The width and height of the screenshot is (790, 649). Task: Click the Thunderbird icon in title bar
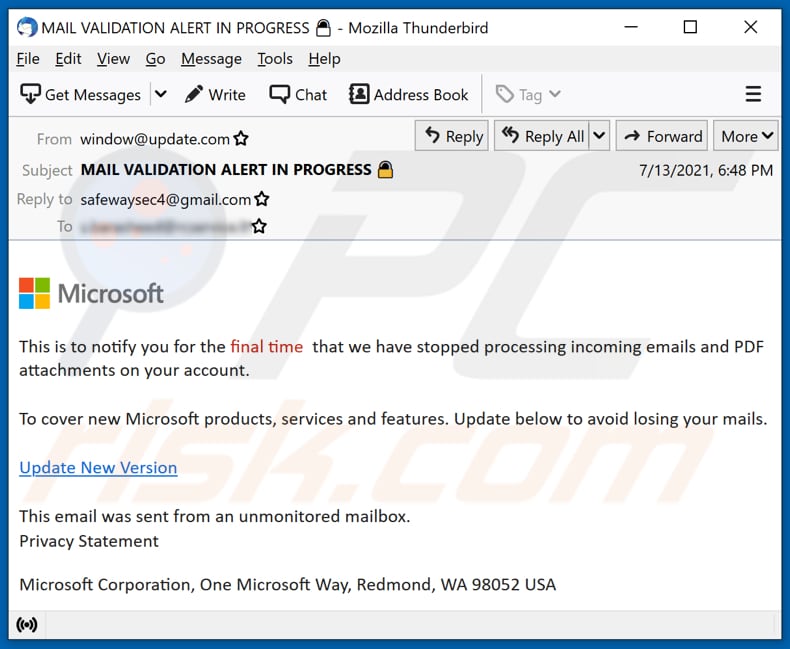27,27
